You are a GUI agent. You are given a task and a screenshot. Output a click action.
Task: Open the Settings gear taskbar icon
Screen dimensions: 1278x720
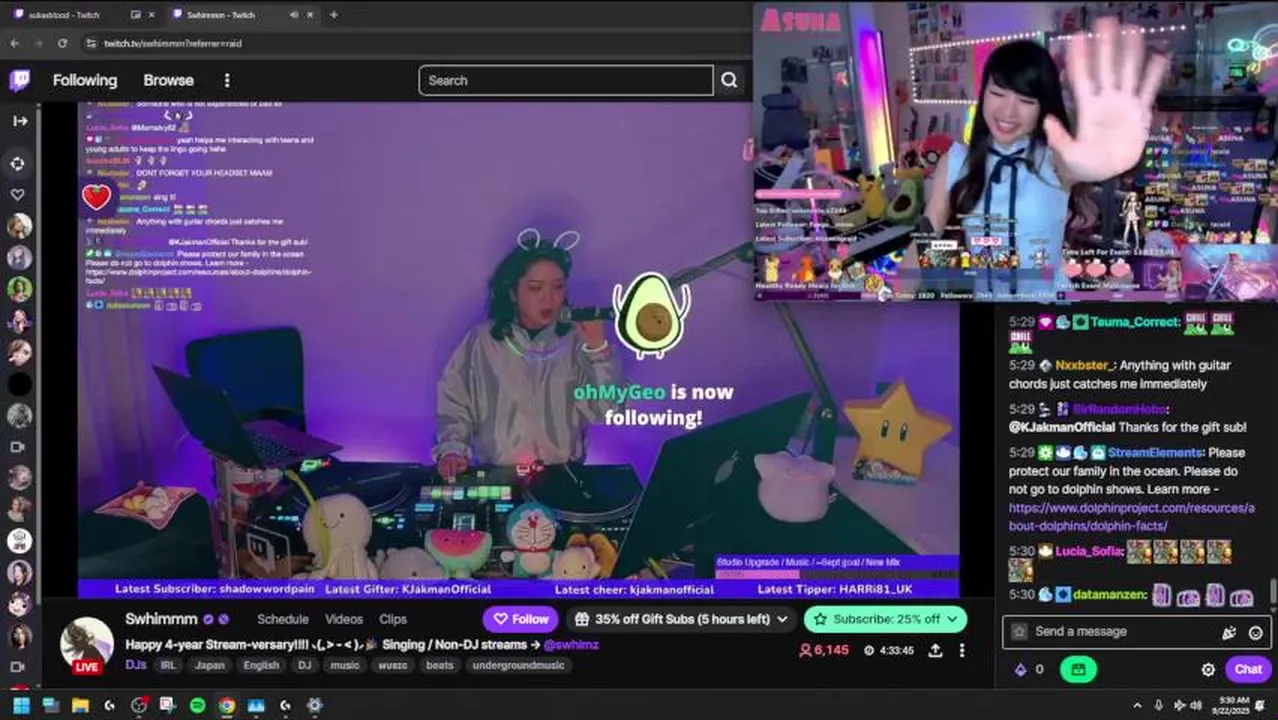click(315, 705)
